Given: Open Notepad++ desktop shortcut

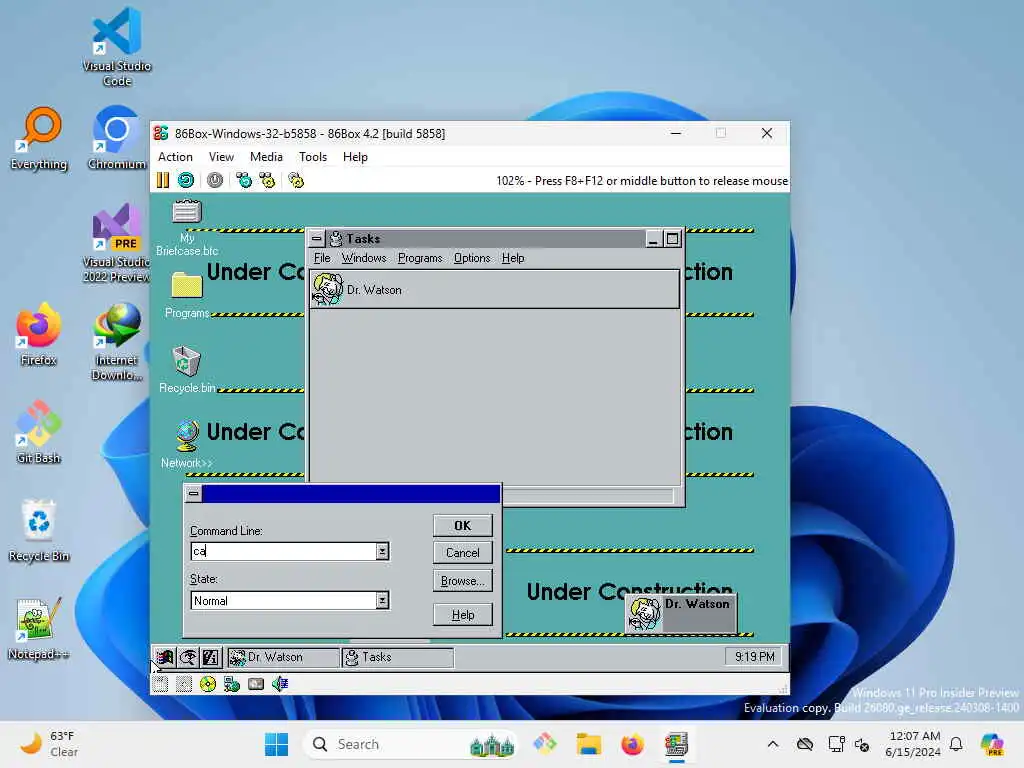Looking at the screenshot, I should [x=39, y=628].
